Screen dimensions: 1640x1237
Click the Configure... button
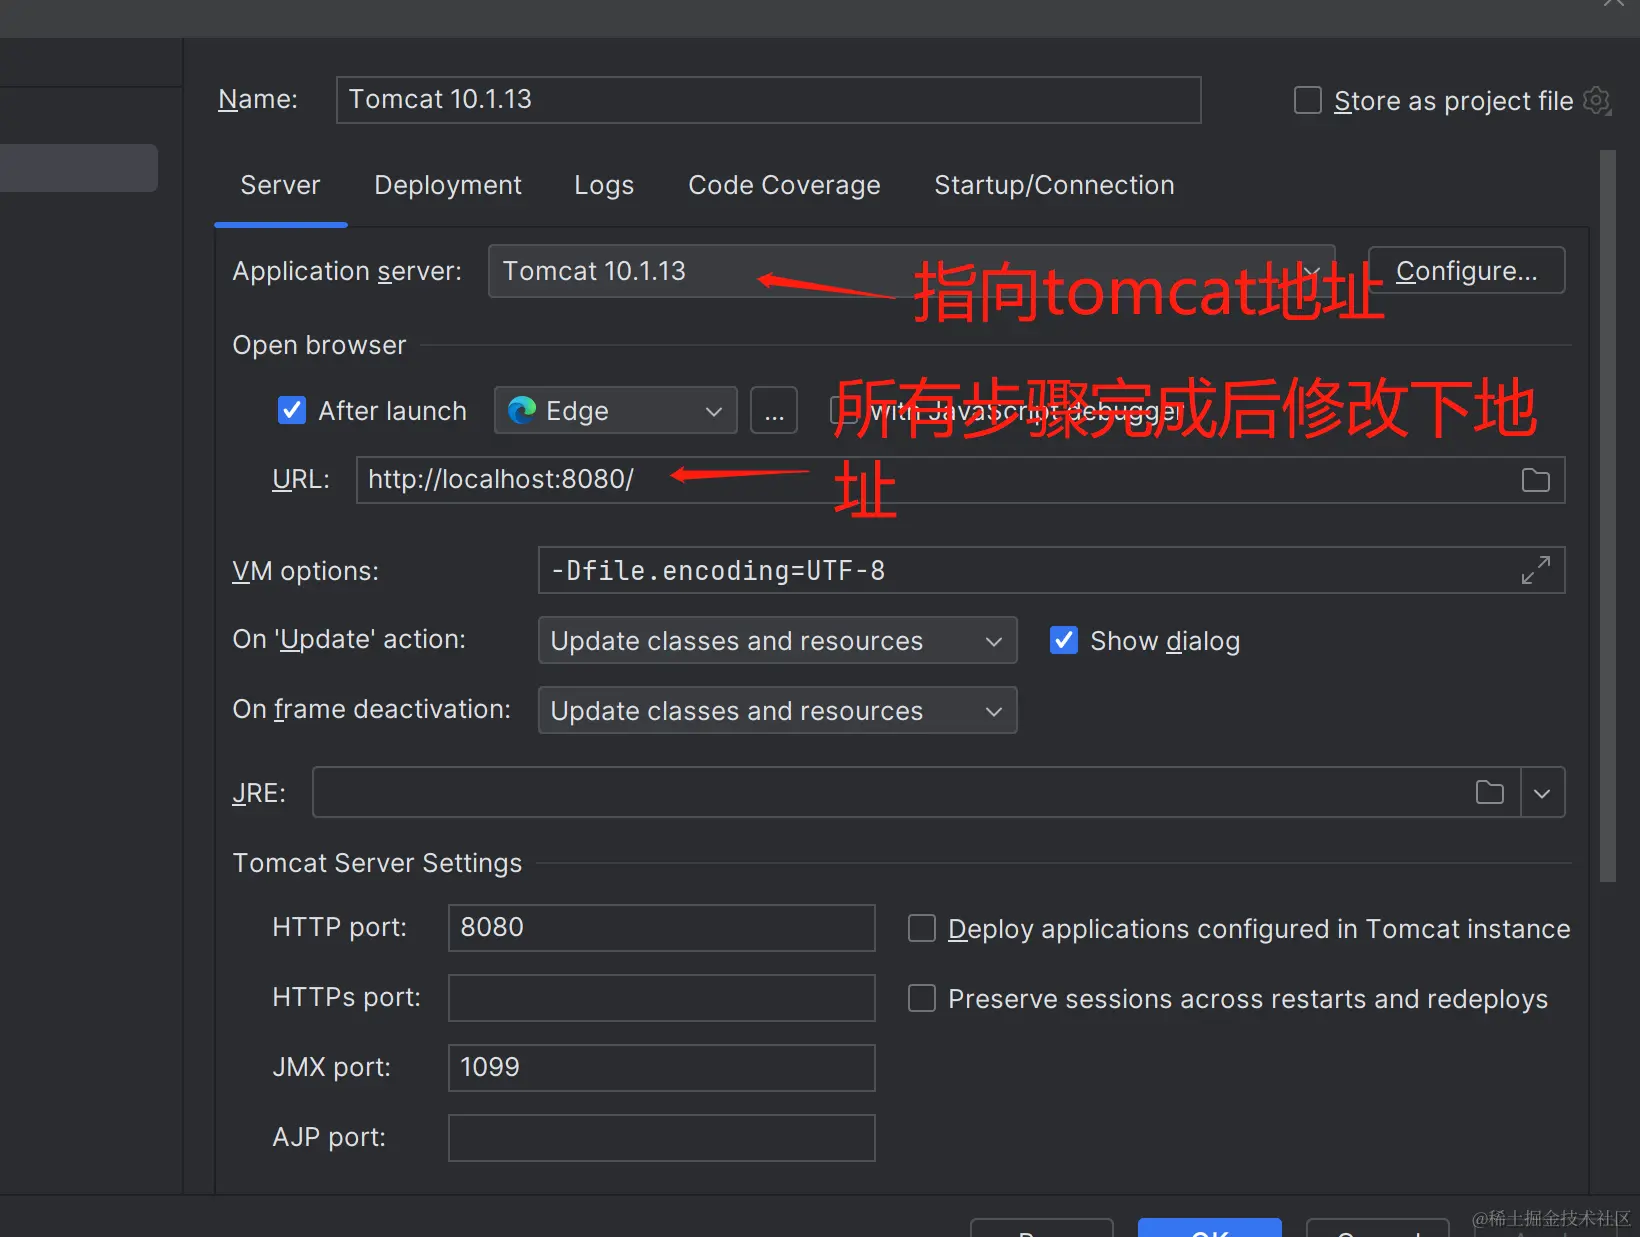point(1466,270)
